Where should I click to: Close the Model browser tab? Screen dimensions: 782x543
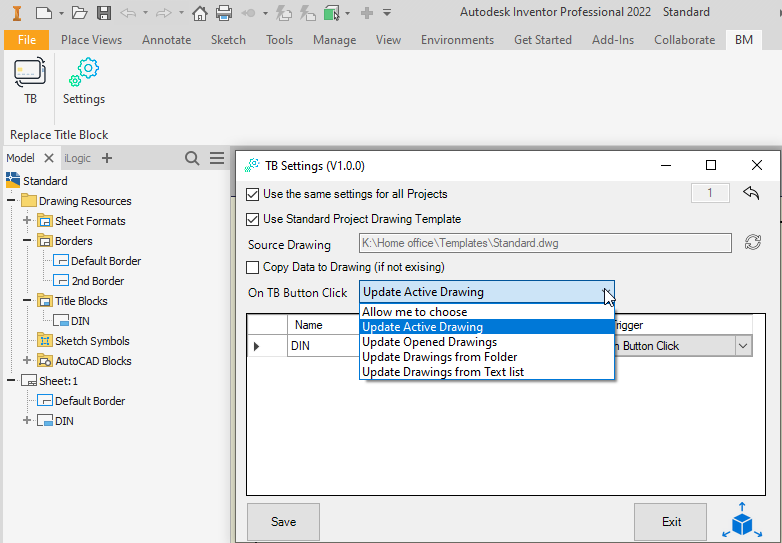point(49,158)
